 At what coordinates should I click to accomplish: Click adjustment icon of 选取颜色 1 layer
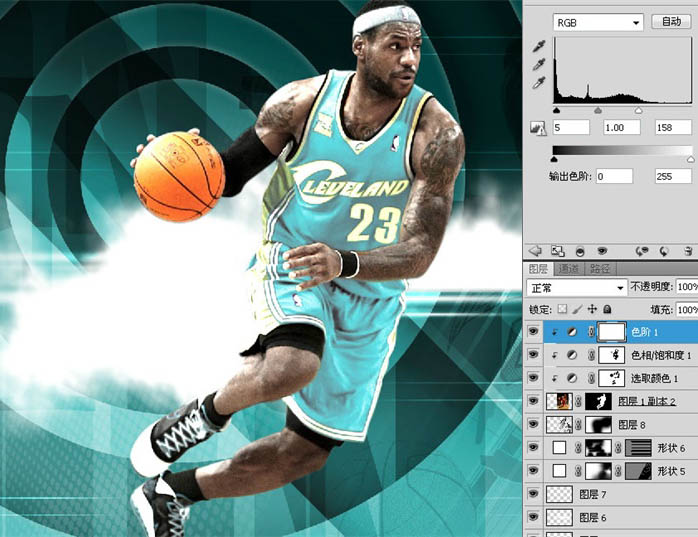click(572, 378)
